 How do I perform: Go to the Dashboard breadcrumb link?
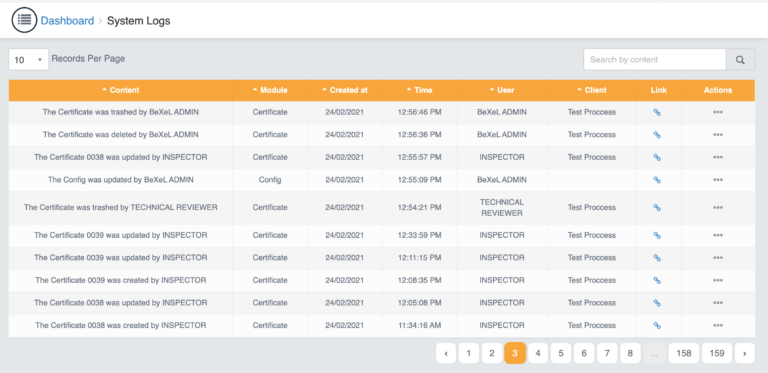(67, 21)
